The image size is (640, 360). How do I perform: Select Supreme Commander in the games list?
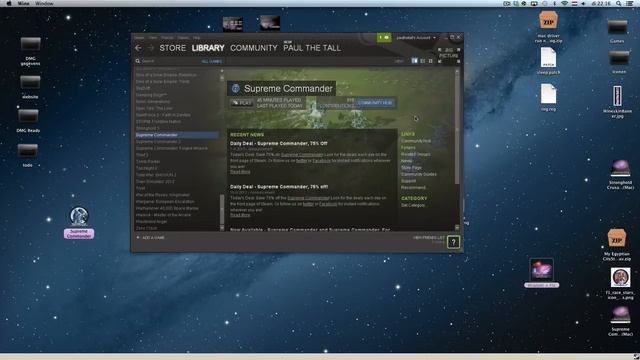coord(177,135)
